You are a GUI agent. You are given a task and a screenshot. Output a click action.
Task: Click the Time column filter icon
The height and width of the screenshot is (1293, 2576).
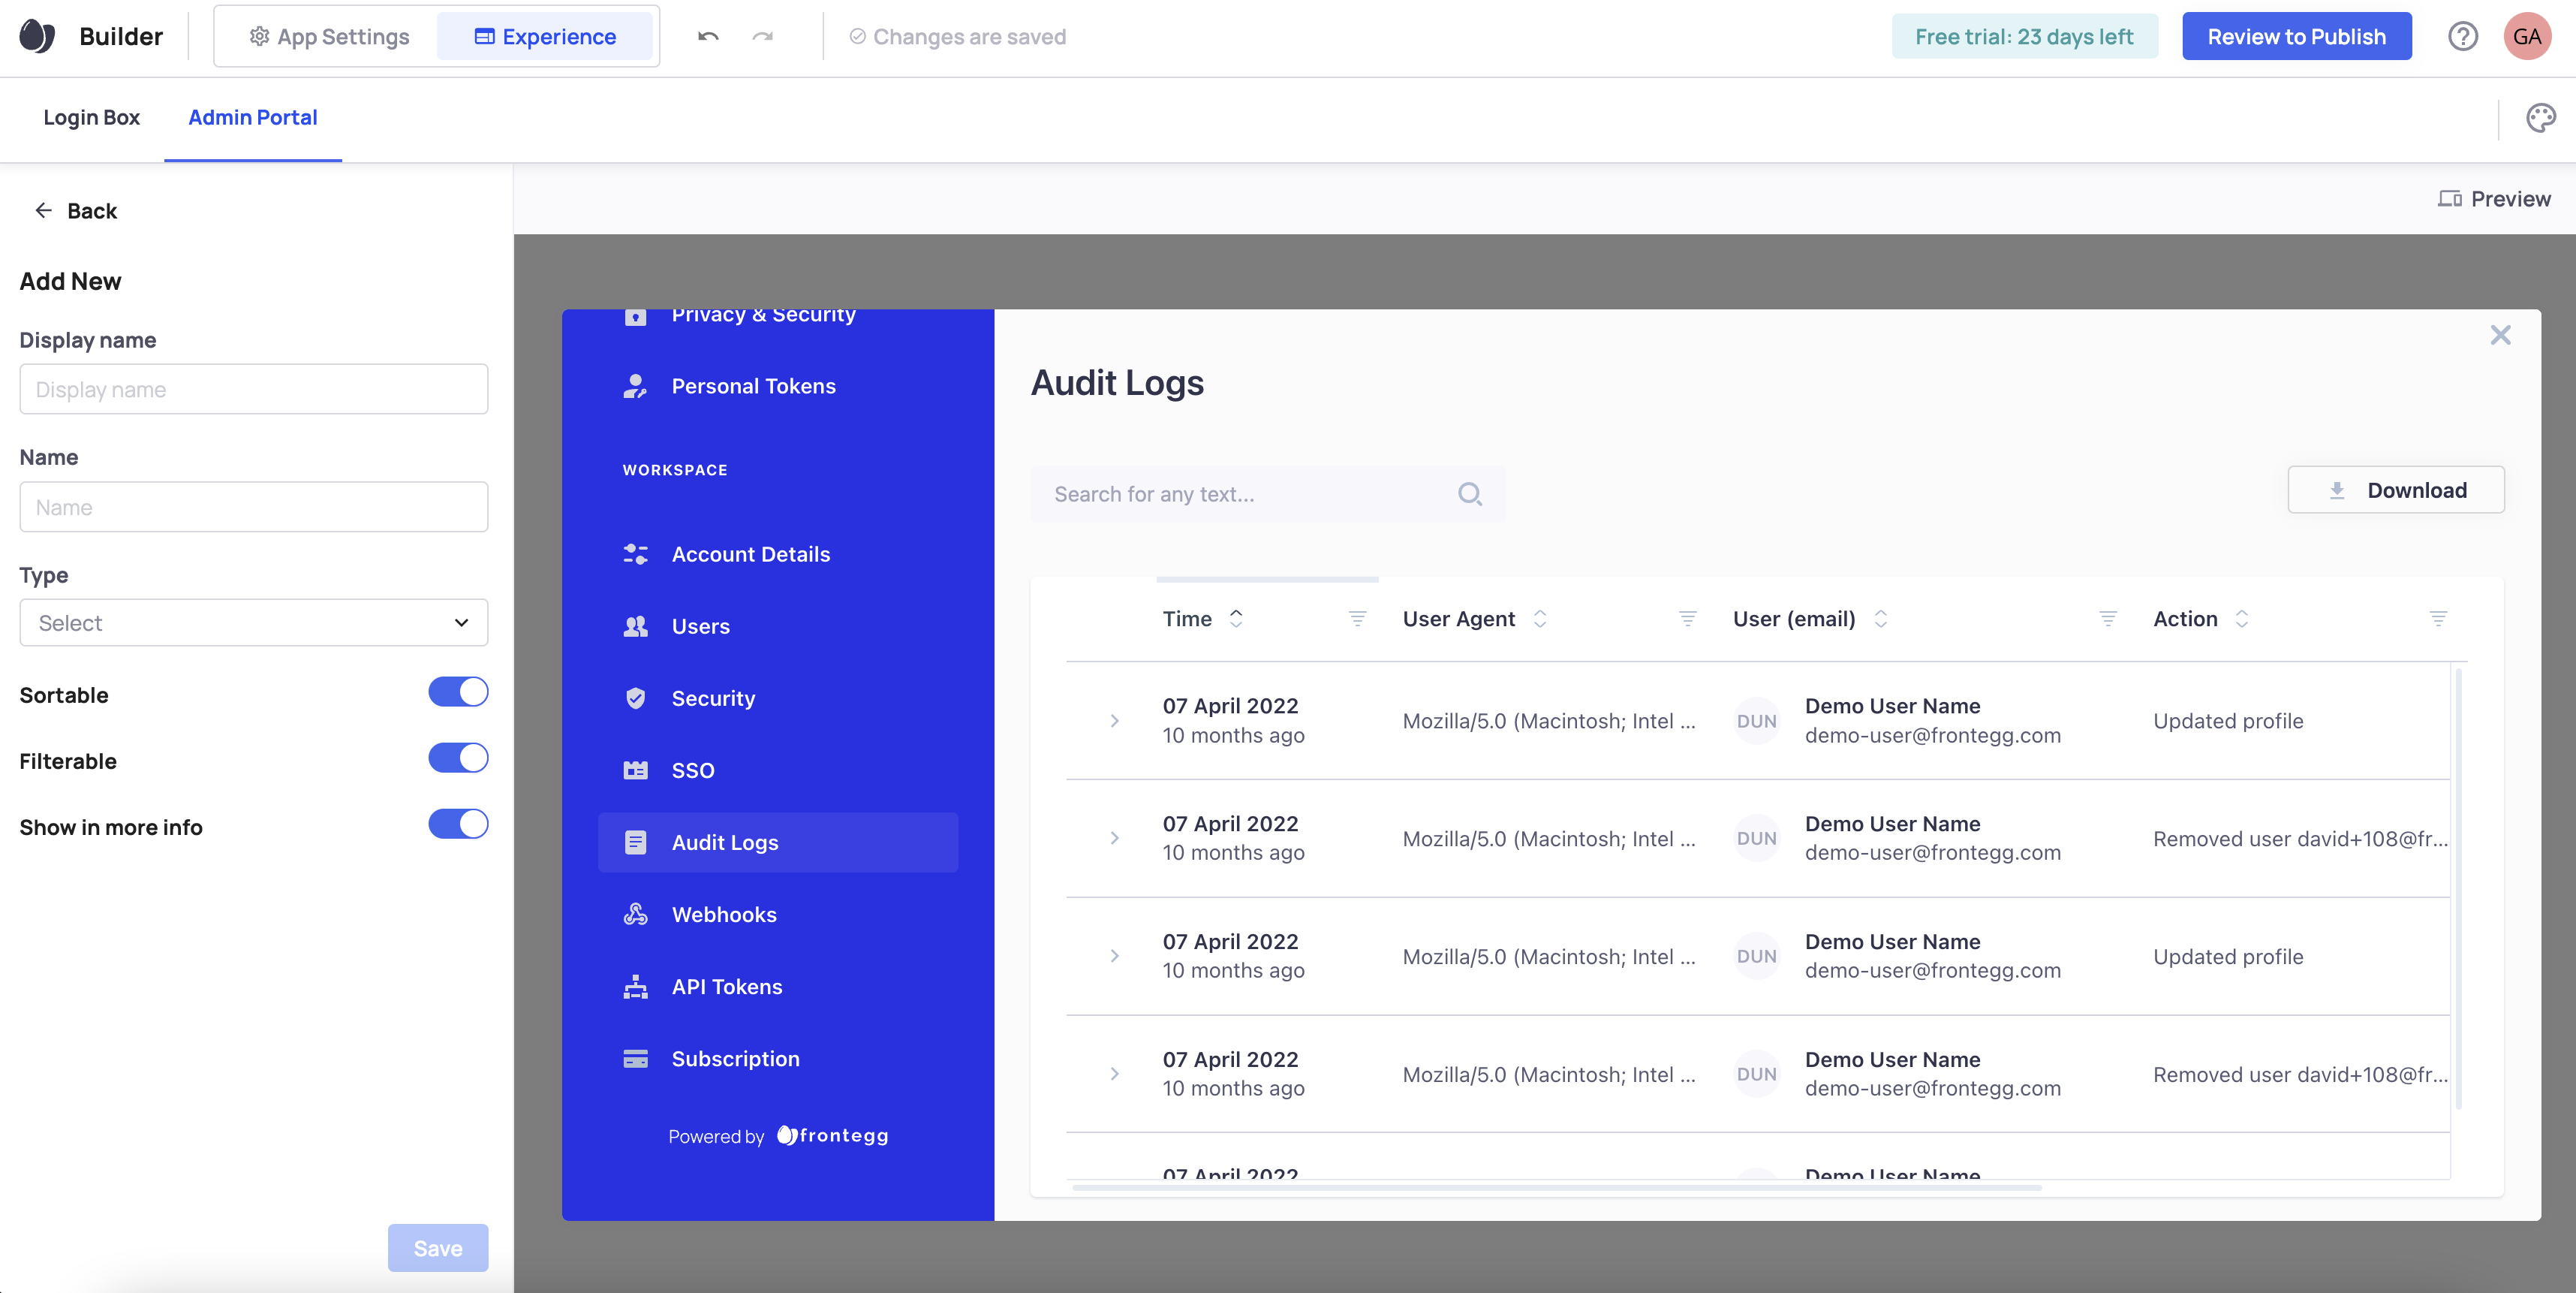pos(1357,619)
